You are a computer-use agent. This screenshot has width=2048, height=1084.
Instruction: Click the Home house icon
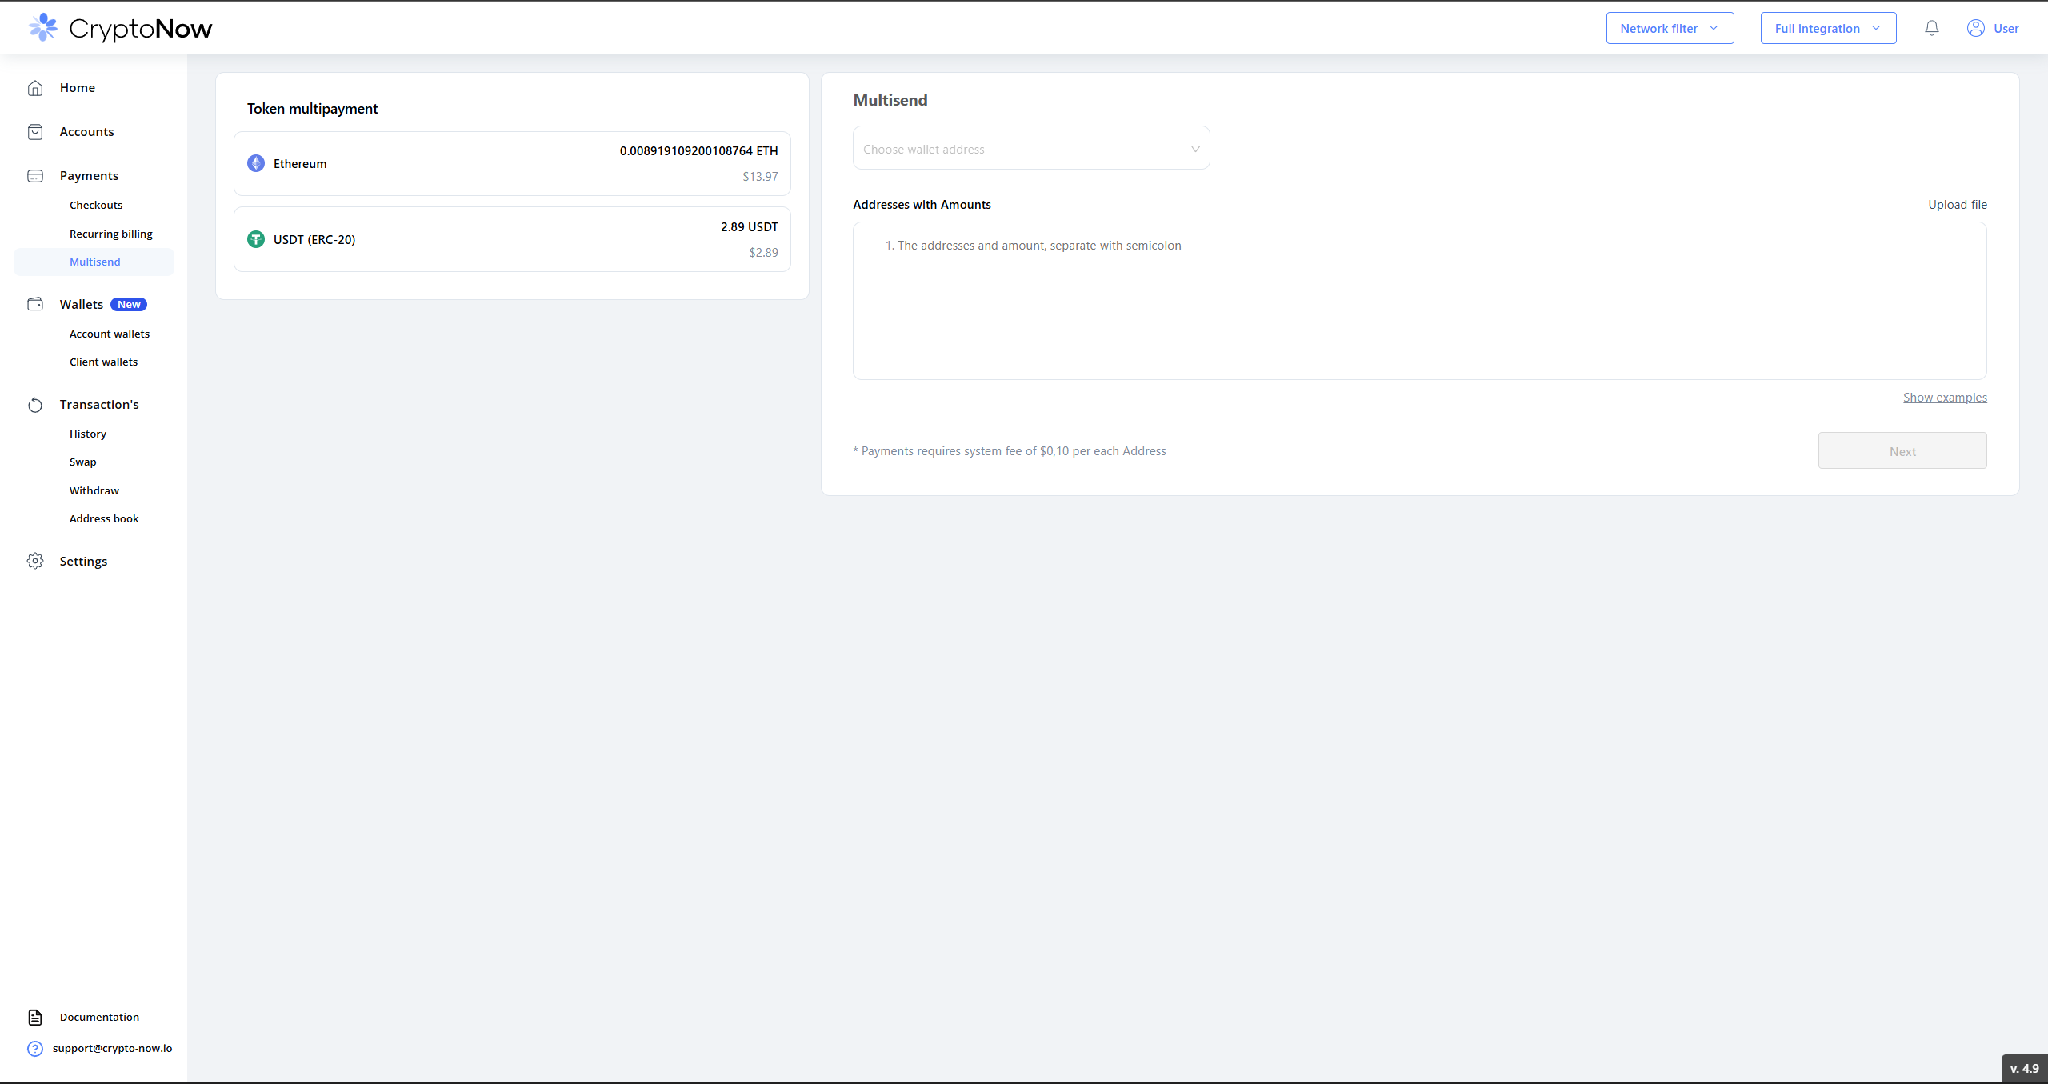pos(35,88)
